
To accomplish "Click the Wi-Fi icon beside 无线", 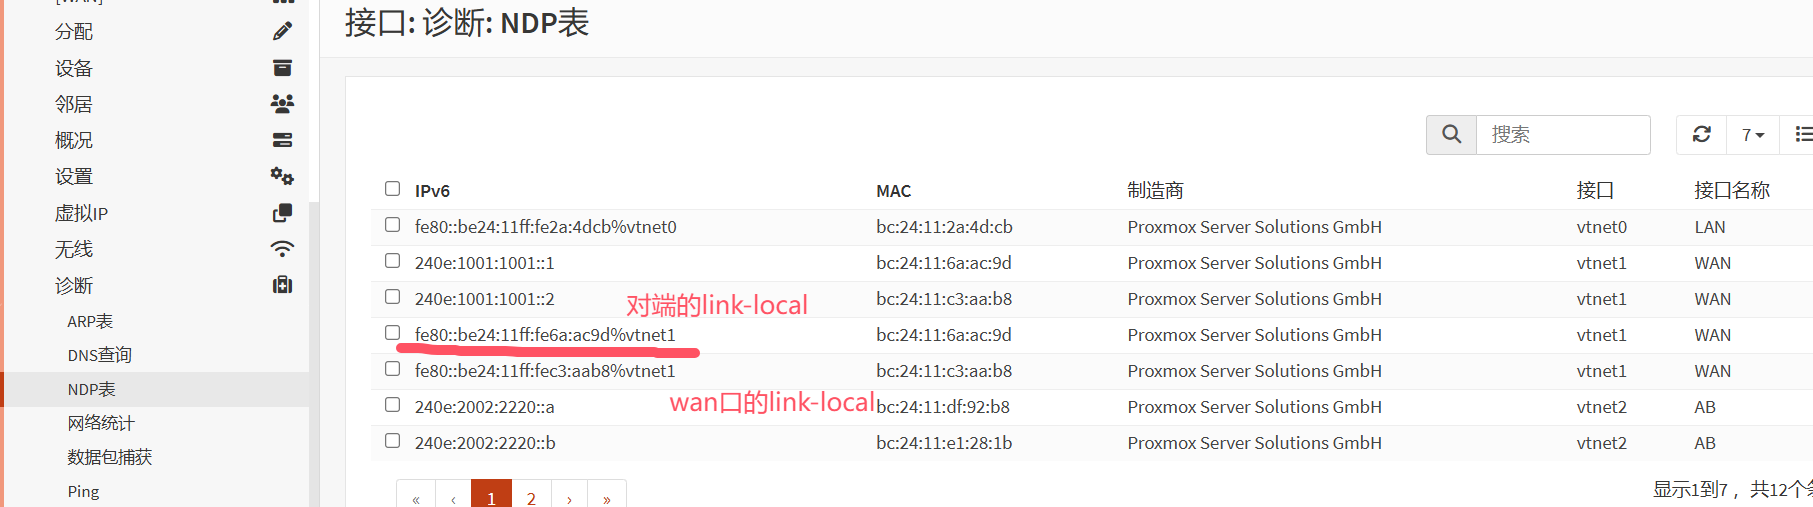I will tap(282, 249).
